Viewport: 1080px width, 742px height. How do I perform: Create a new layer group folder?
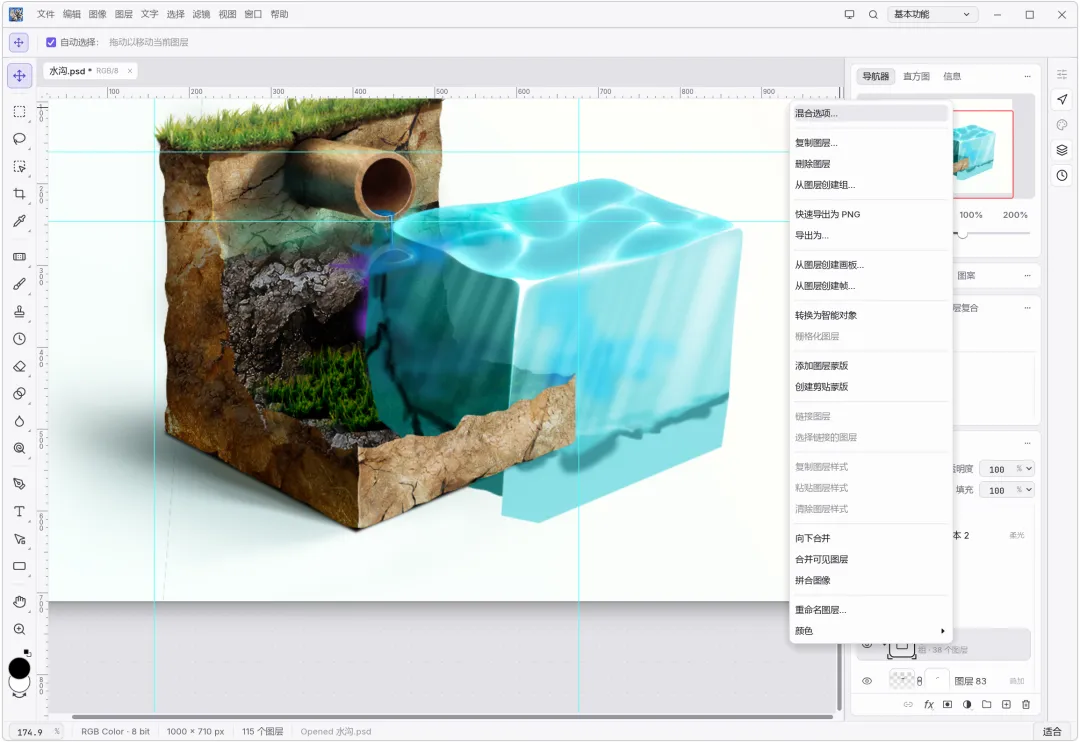pos(986,704)
